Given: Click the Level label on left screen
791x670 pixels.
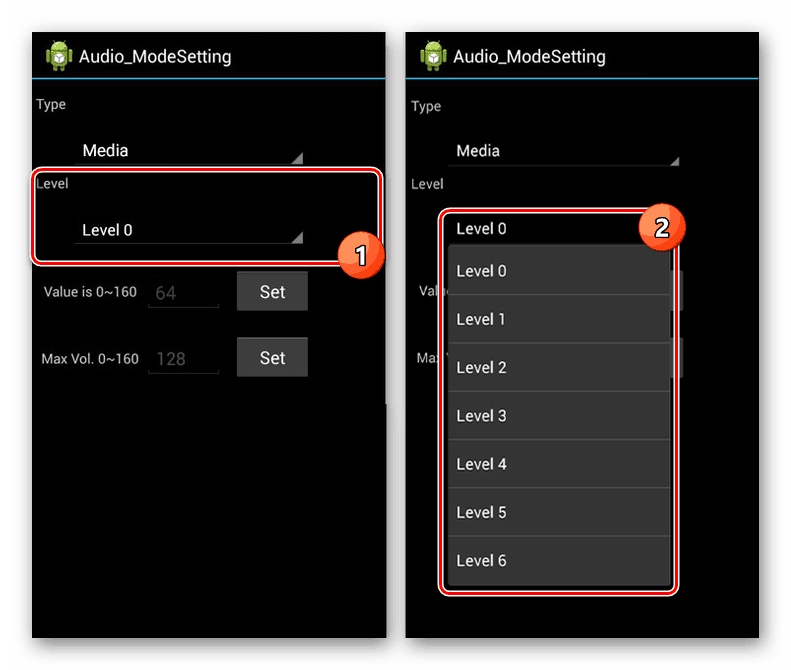Looking at the screenshot, I should pos(52,184).
